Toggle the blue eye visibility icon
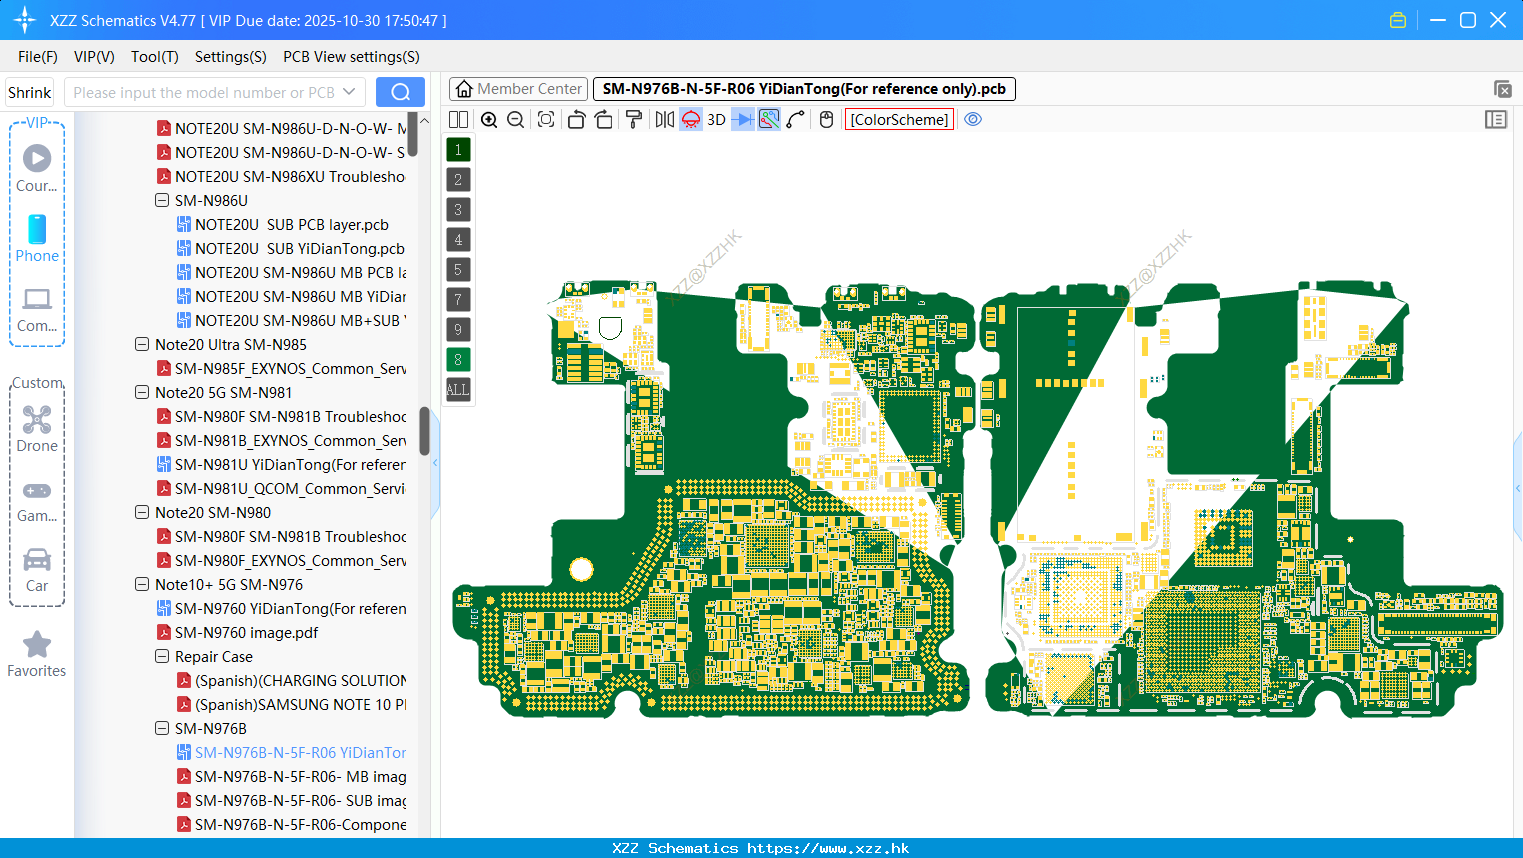The width and height of the screenshot is (1523, 858). [x=973, y=120]
